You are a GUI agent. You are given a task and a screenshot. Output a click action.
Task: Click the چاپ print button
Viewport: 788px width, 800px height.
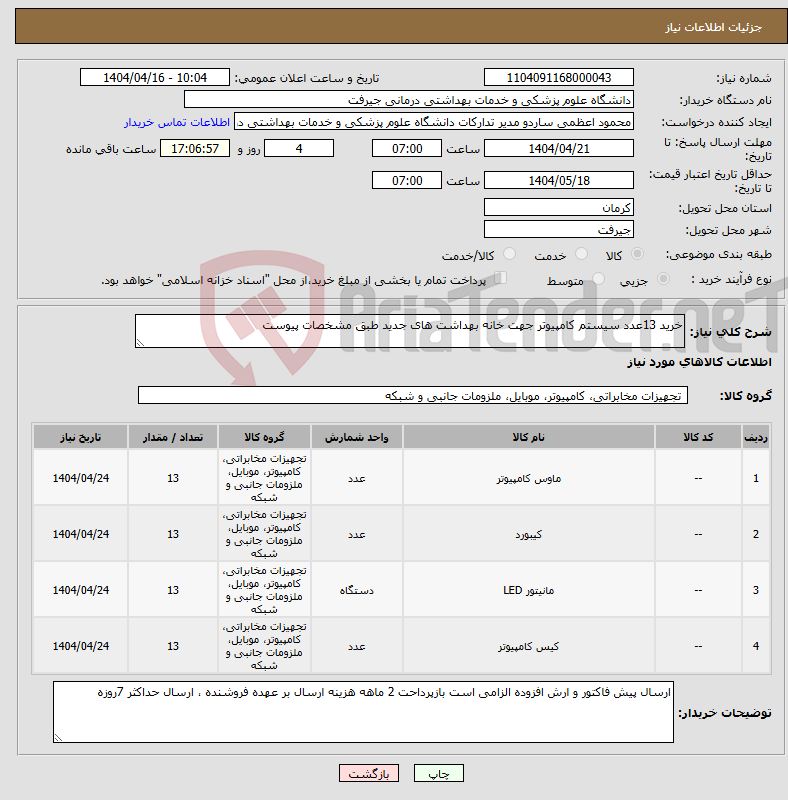click(x=438, y=773)
